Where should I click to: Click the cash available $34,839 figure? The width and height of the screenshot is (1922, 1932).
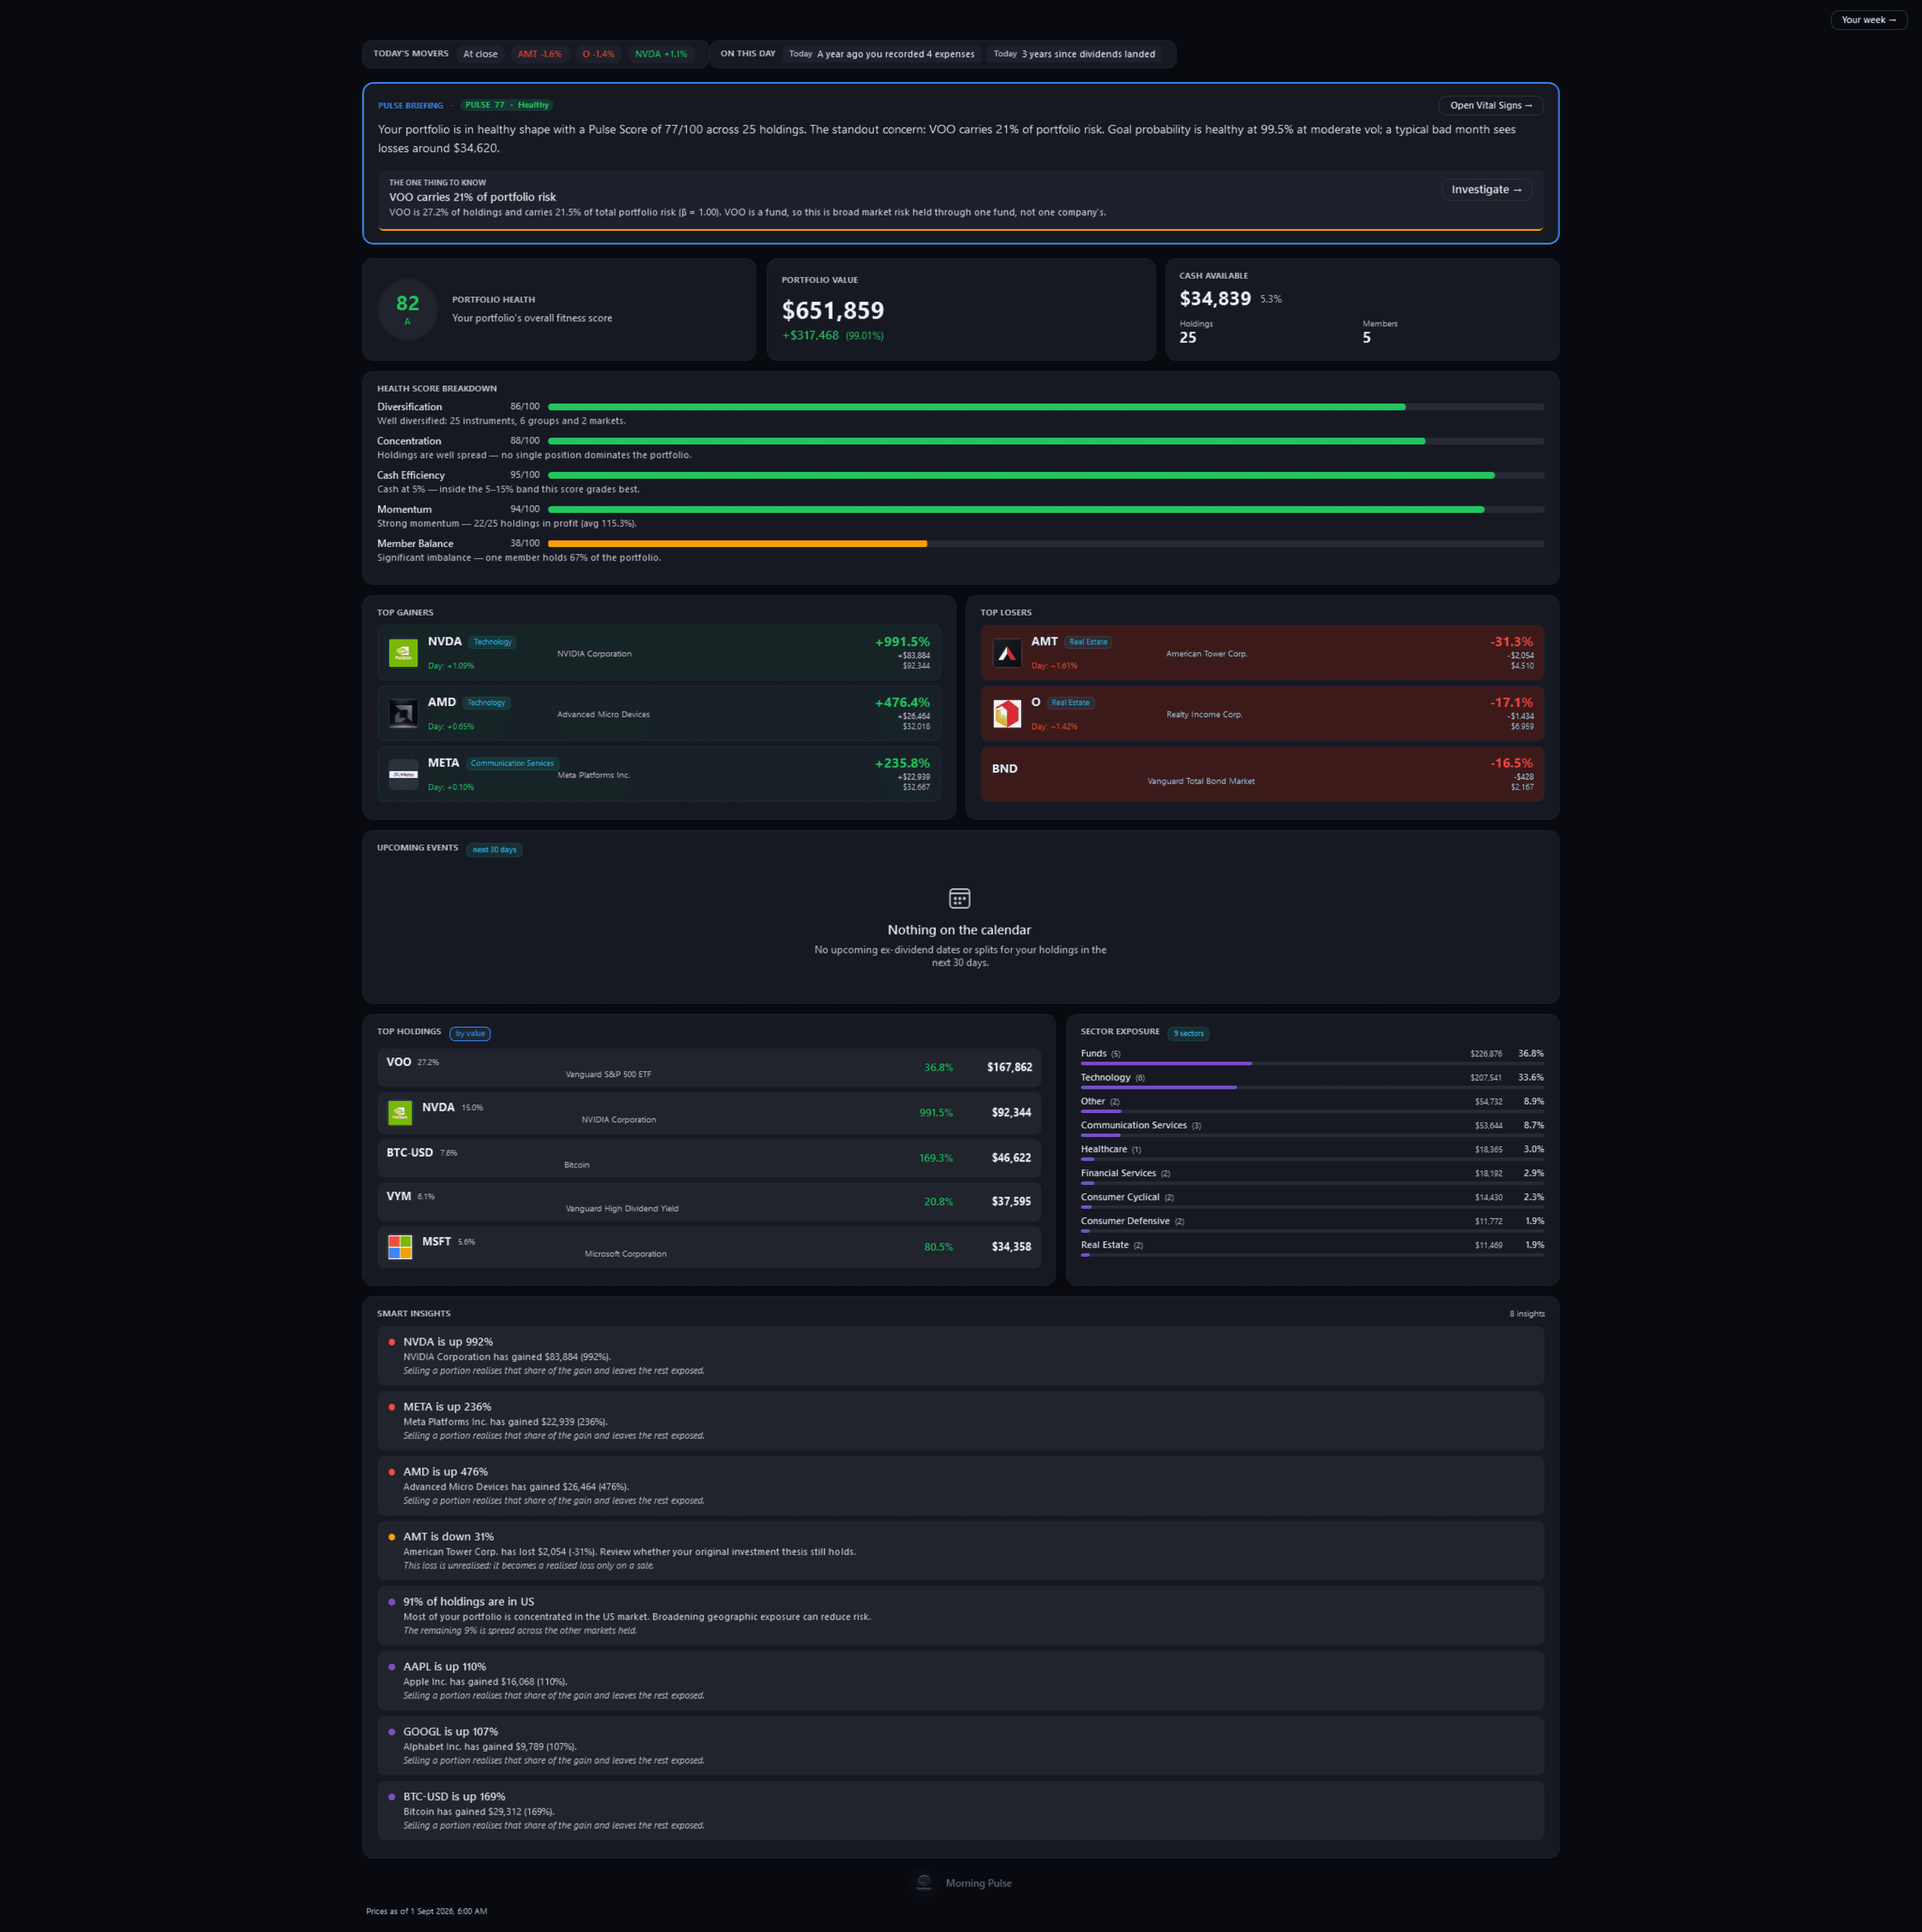pos(1215,299)
